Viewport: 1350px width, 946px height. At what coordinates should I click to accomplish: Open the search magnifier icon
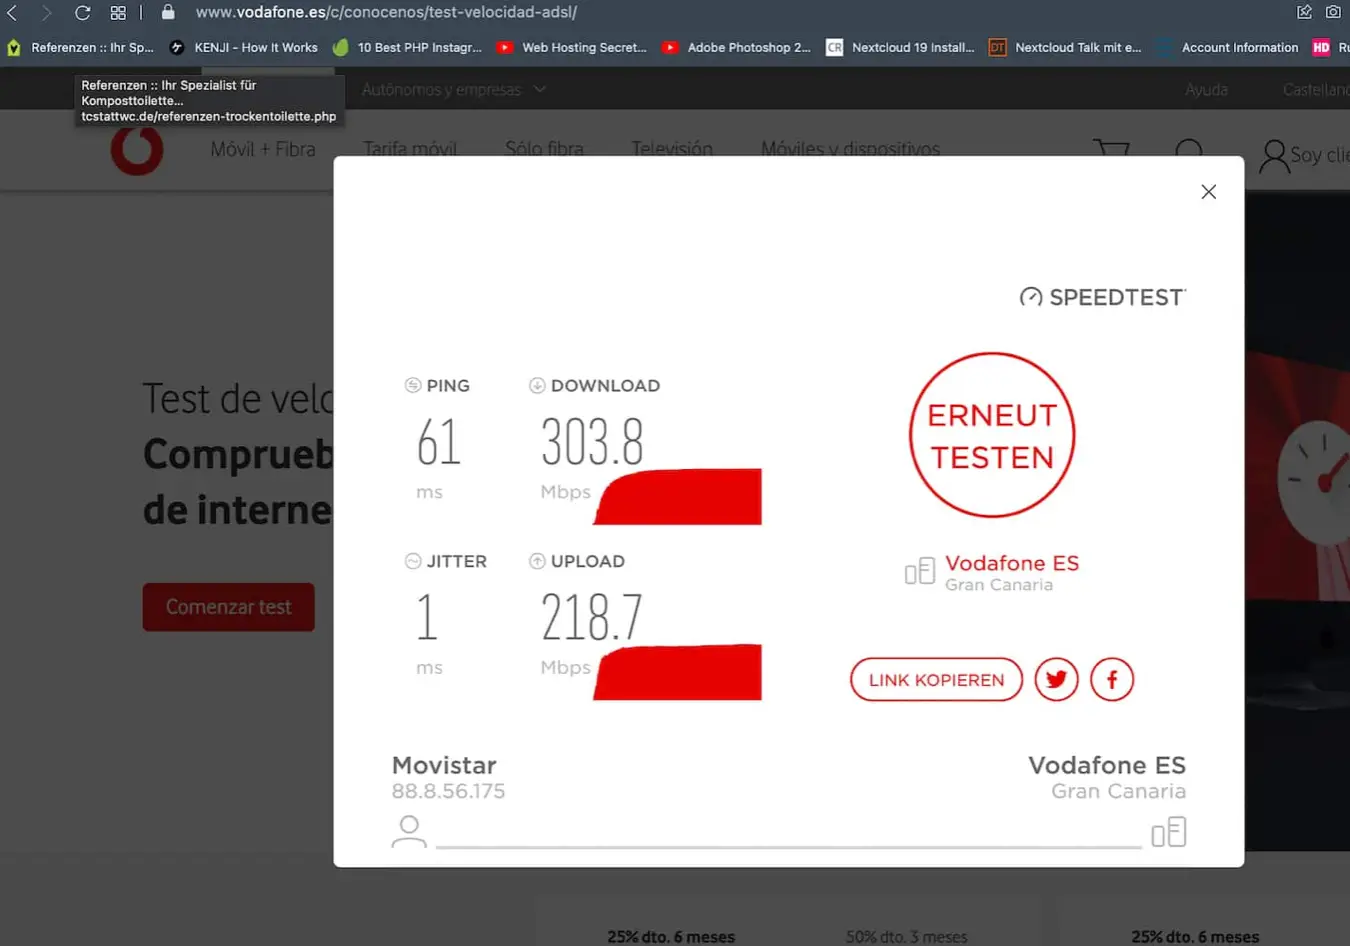tap(1189, 150)
